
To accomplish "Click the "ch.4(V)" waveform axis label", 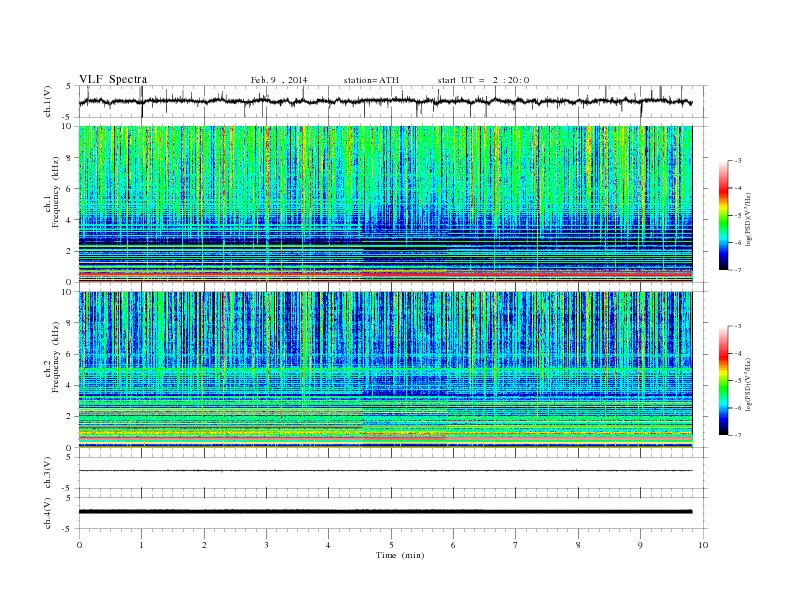I will point(47,513).
